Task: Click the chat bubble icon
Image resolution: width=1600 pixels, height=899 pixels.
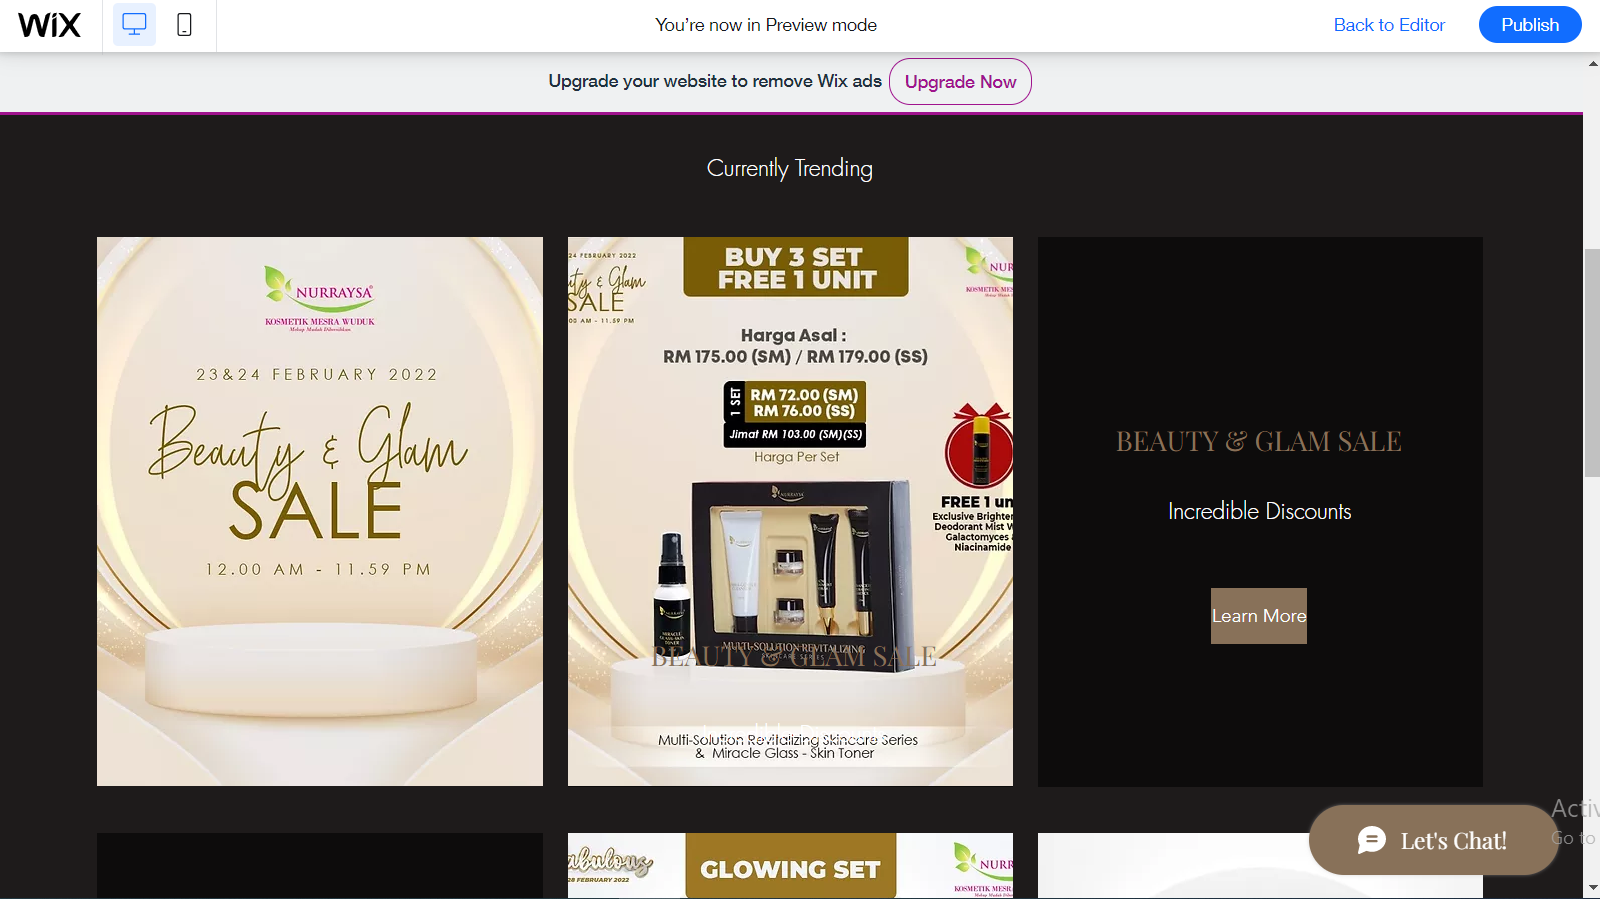Action: tap(1371, 840)
